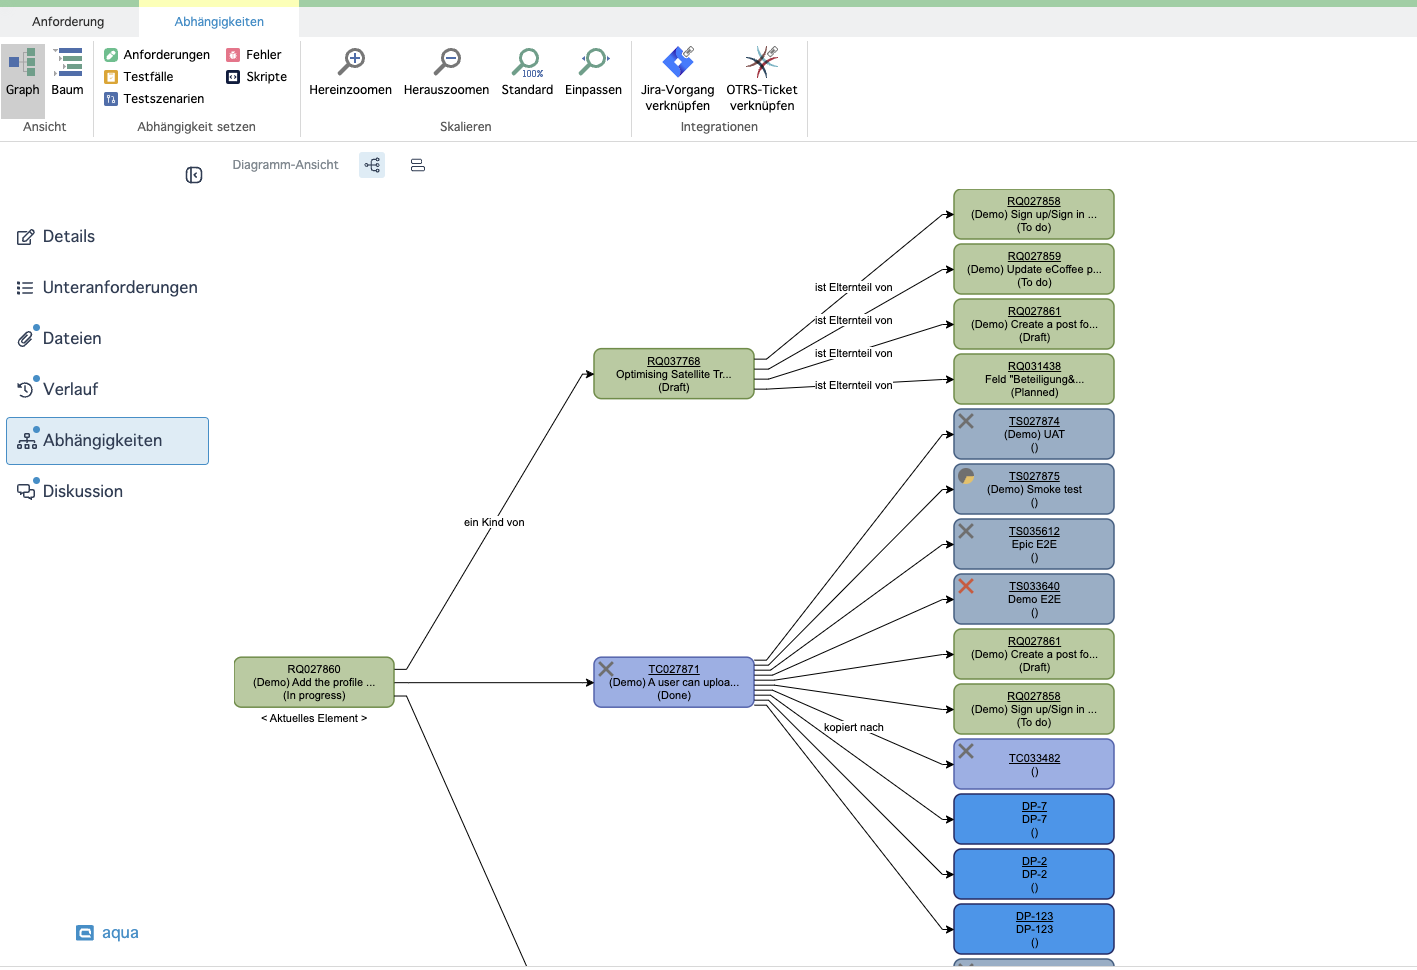
Task: Click the Herauszoomen zoom-out icon
Action: (x=446, y=63)
